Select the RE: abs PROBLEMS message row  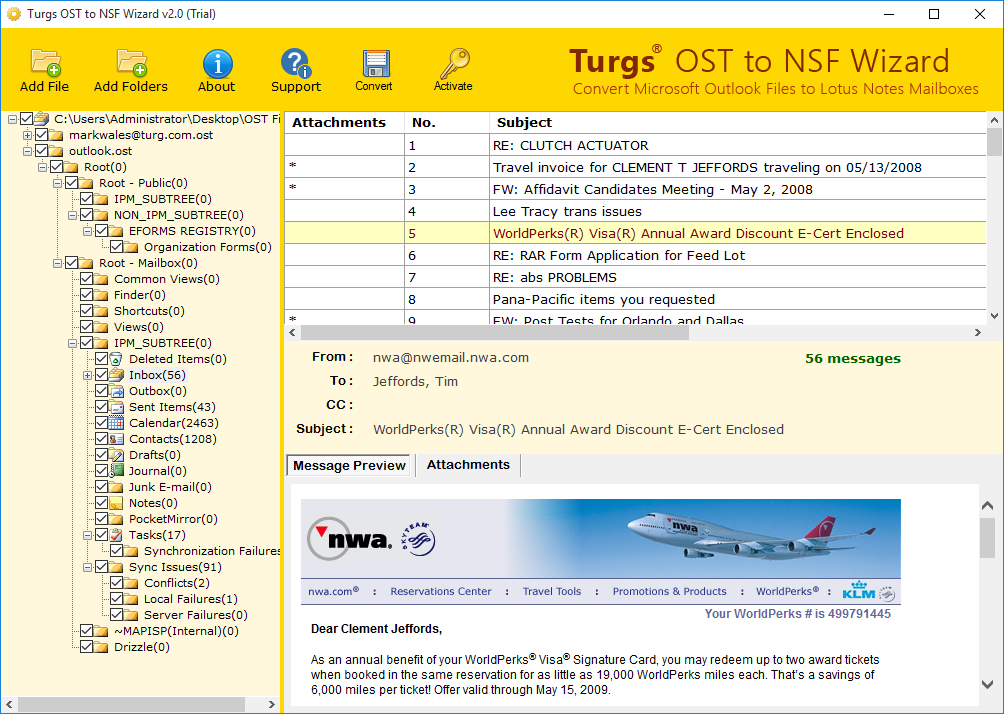[x=635, y=277]
